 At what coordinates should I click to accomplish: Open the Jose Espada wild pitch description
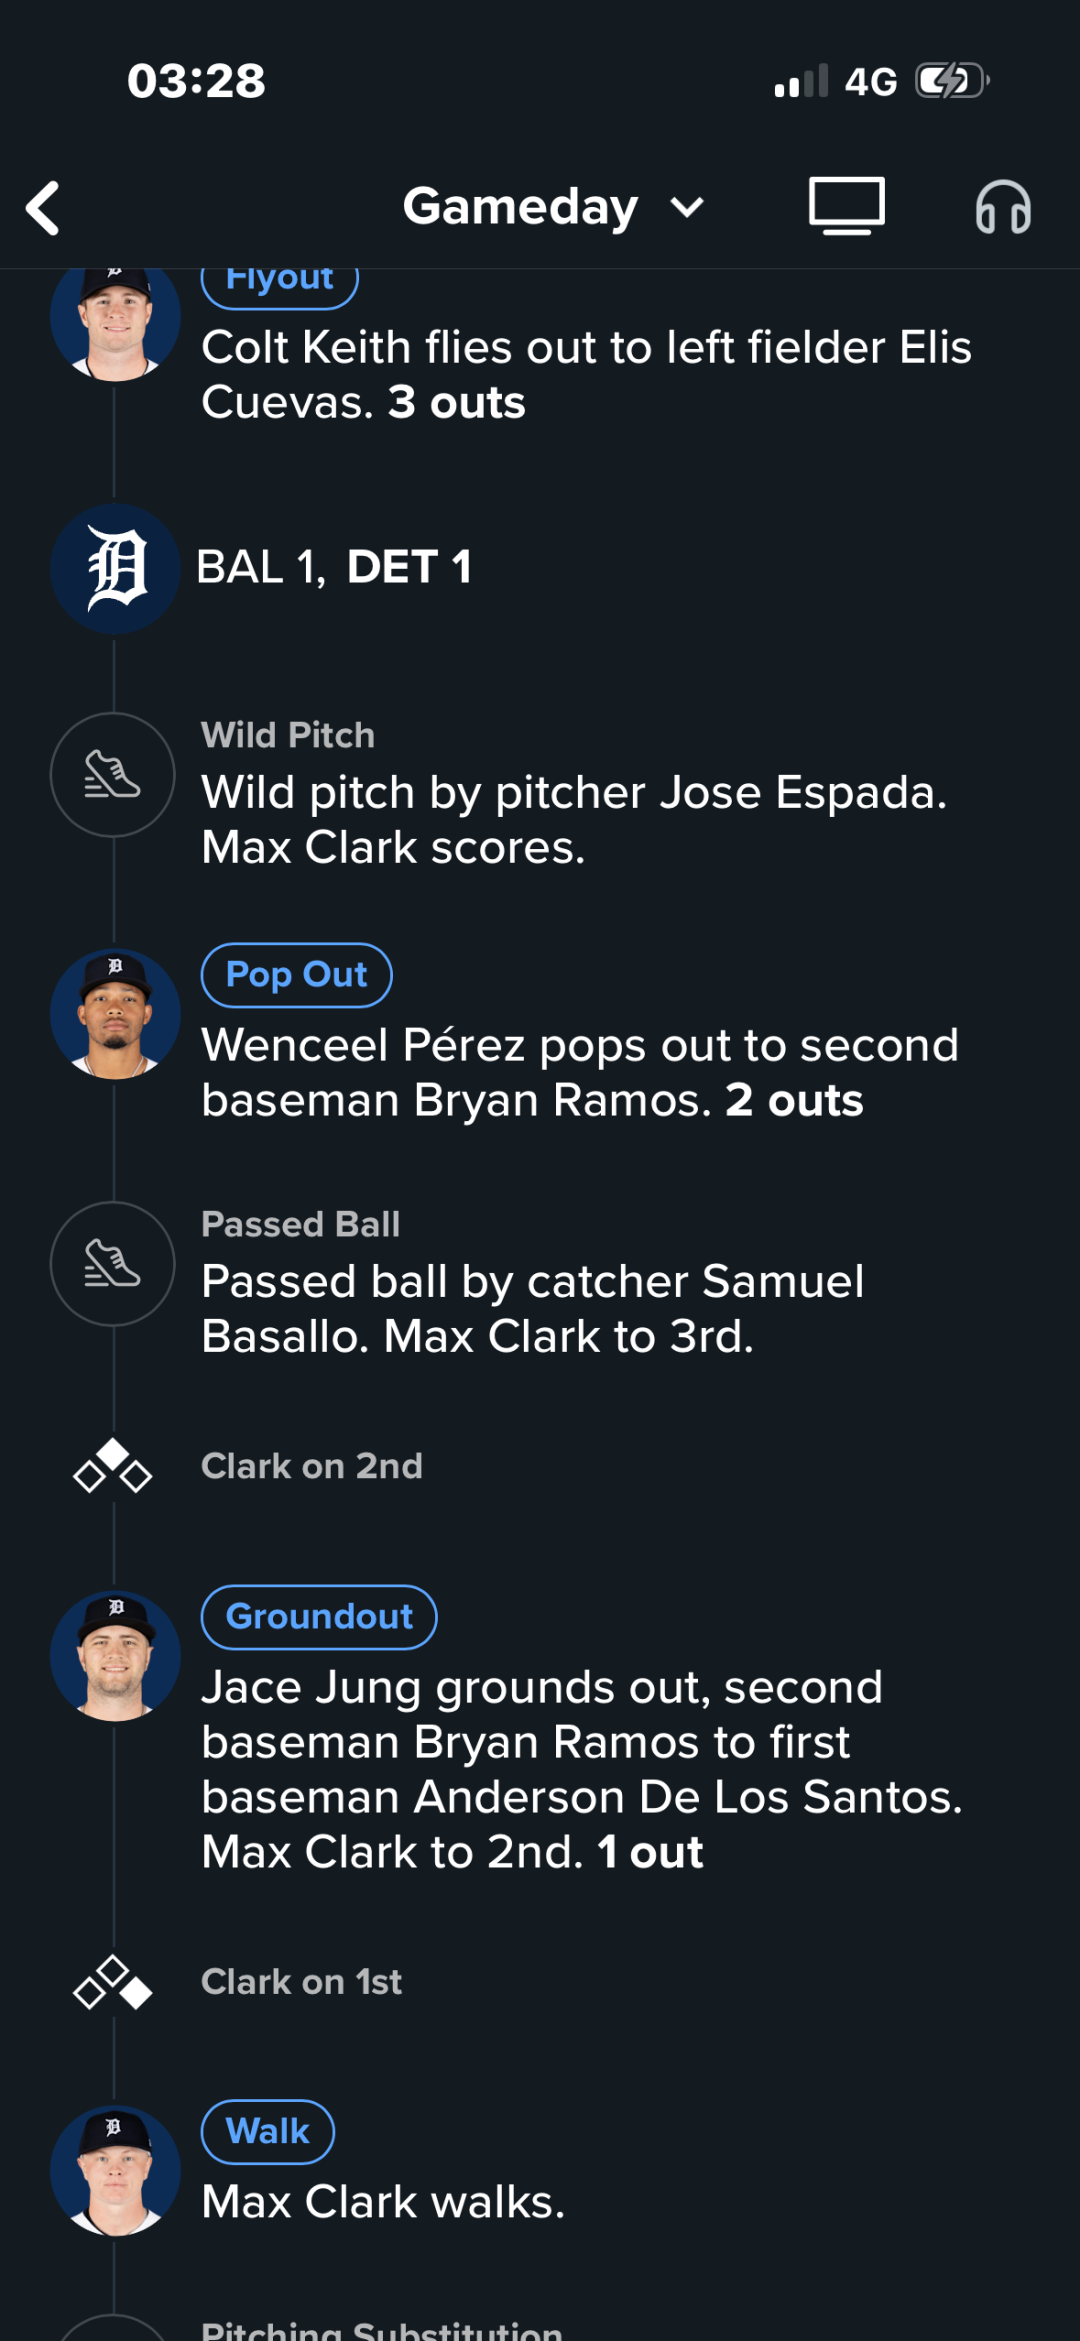[573, 820]
